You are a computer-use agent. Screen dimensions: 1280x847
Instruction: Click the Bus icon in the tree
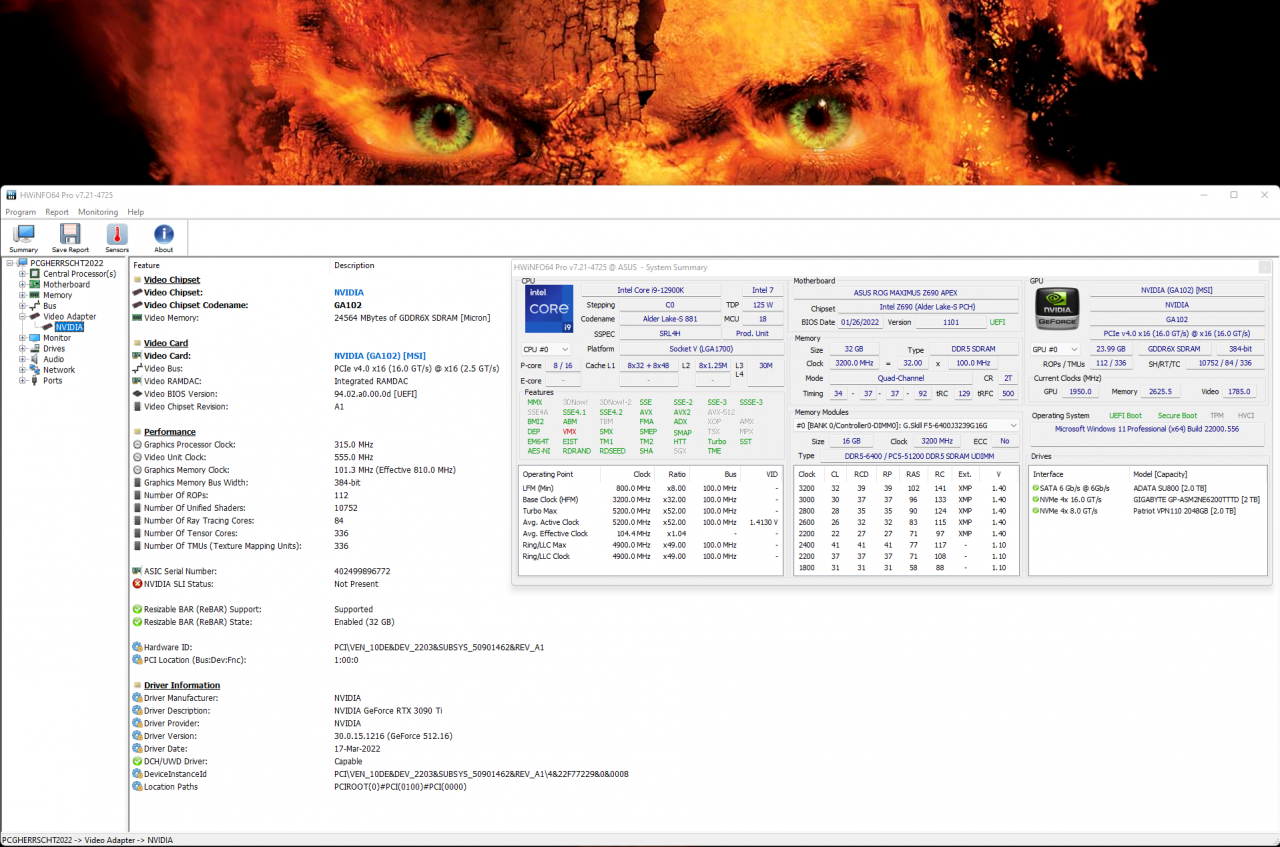pos(35,306)
